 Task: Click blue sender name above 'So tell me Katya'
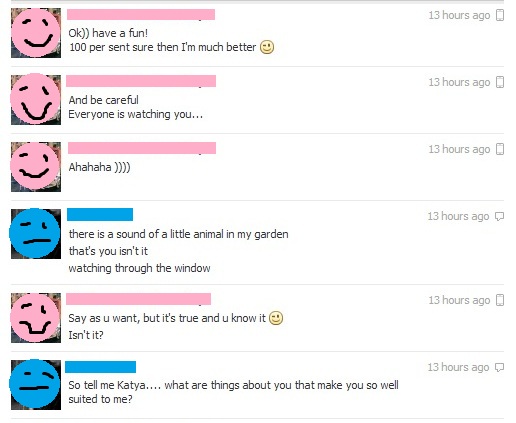click(100, 367)
